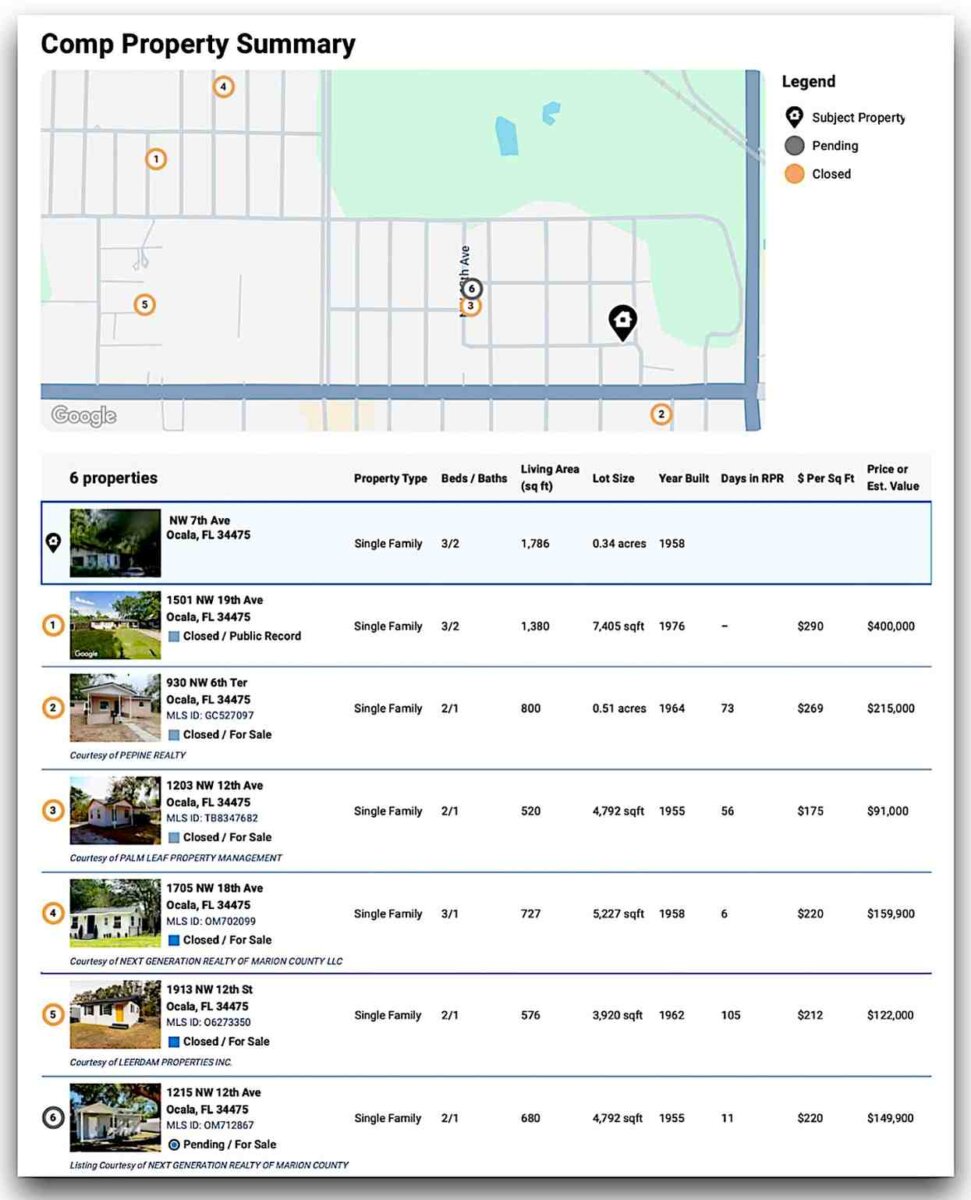Click map marker number 2
Viewport: 971px width, 1200px height.
660,414
